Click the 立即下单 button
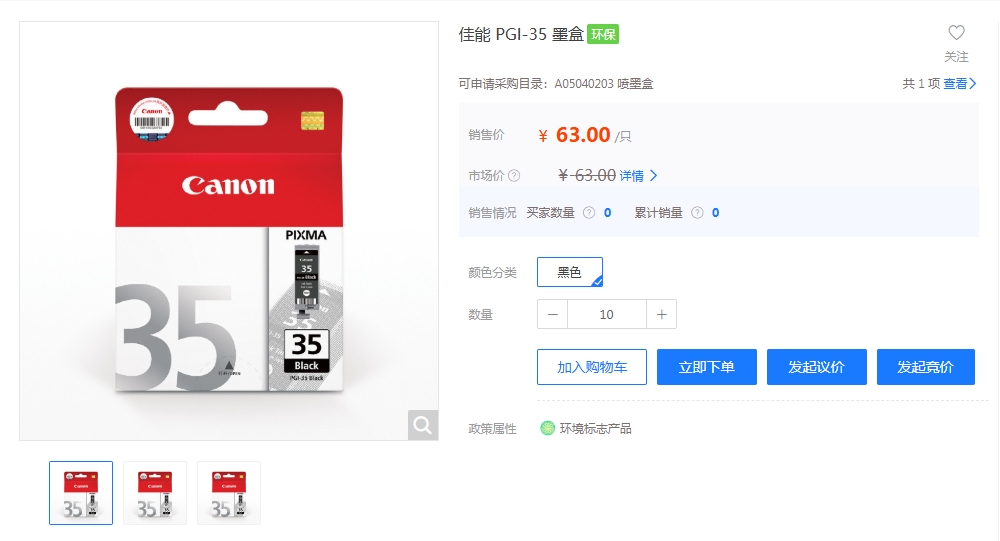The width and height of the screenshot is (1000, 541). point(707,367)
